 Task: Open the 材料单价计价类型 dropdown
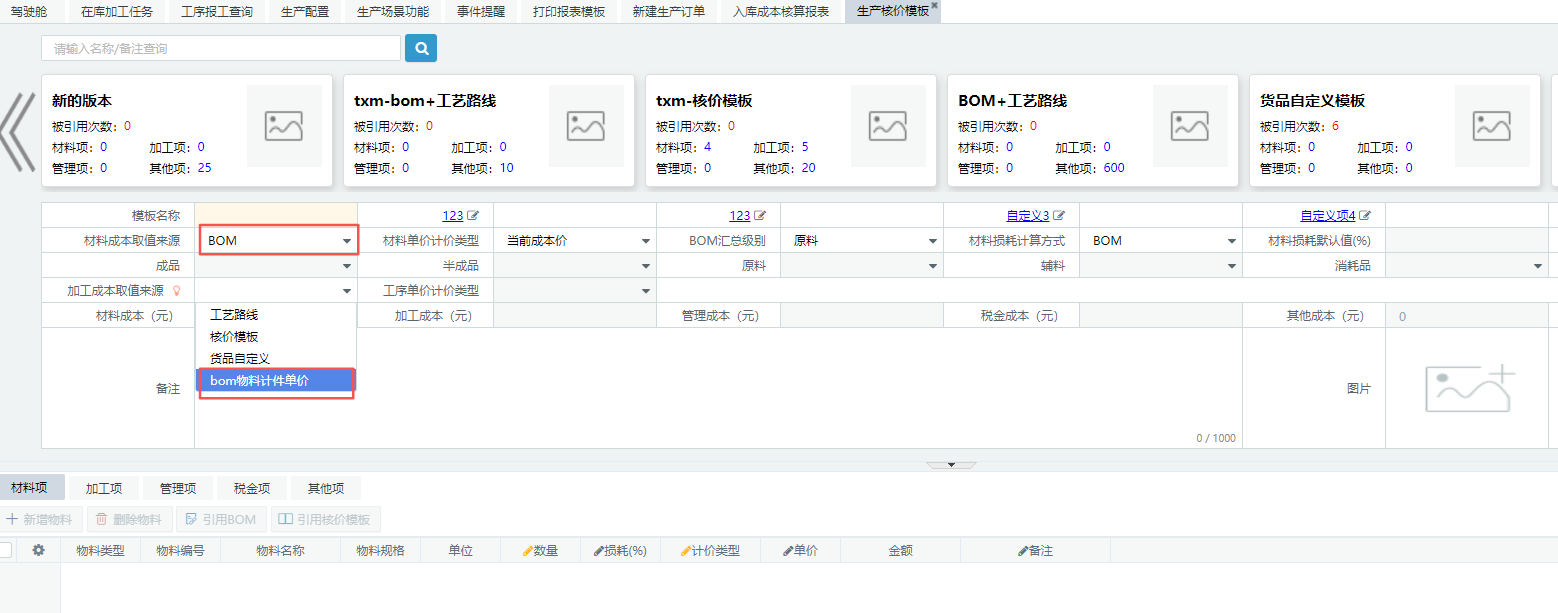(x=575, y=241)
